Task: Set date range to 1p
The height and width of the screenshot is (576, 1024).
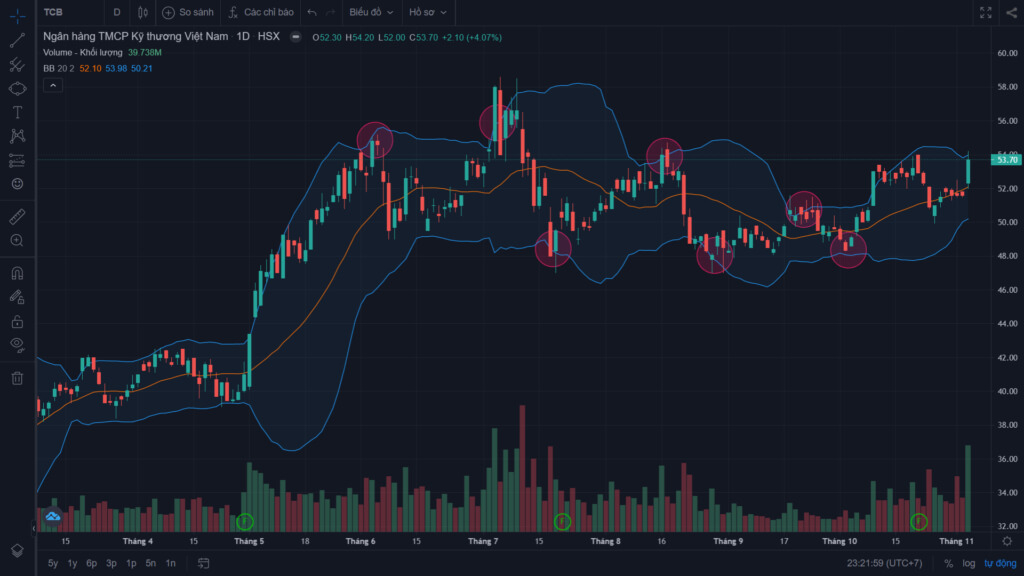Action: 131,563
